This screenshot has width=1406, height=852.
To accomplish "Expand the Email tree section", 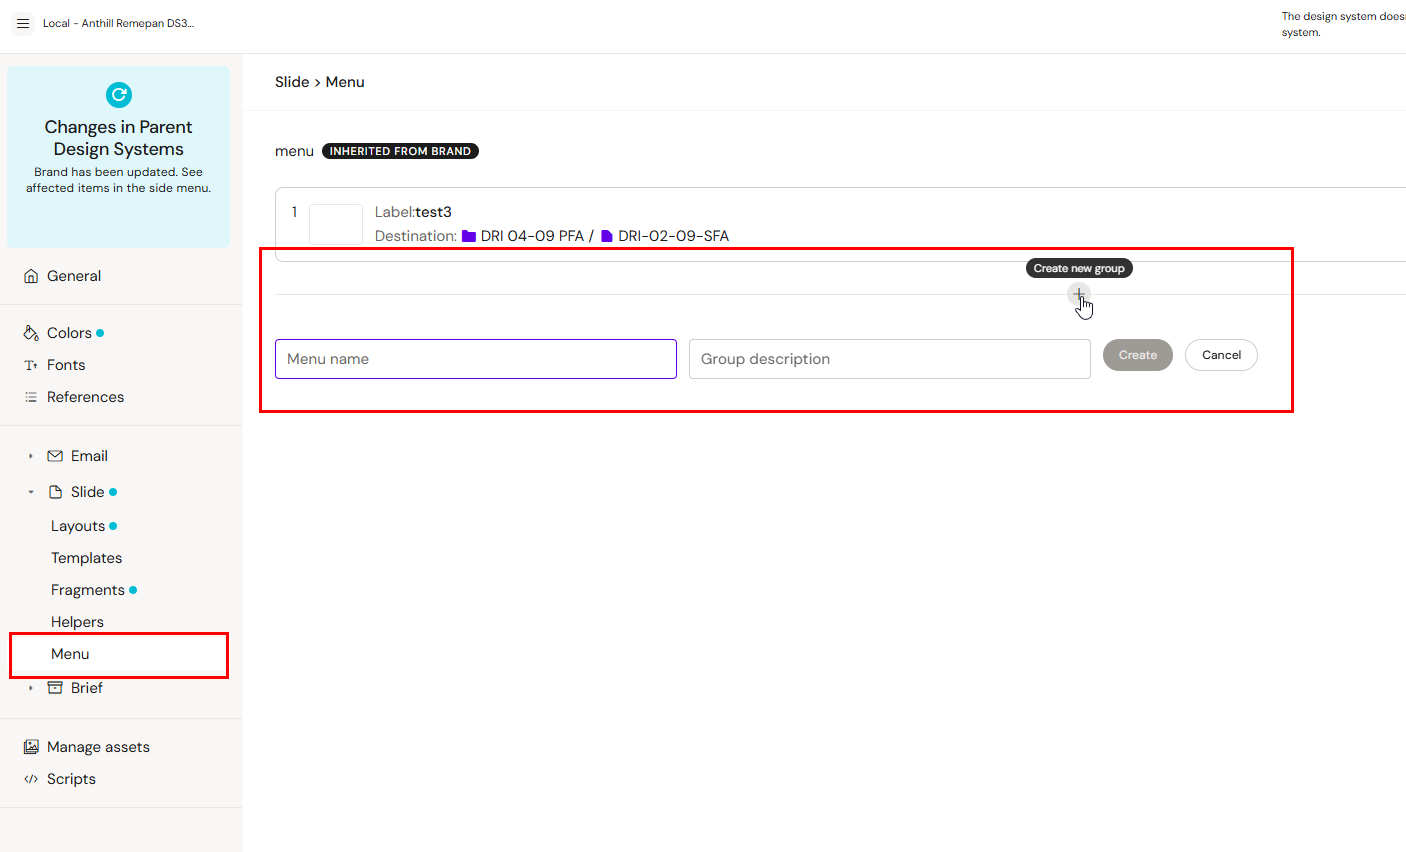I will tap(31, 456).
